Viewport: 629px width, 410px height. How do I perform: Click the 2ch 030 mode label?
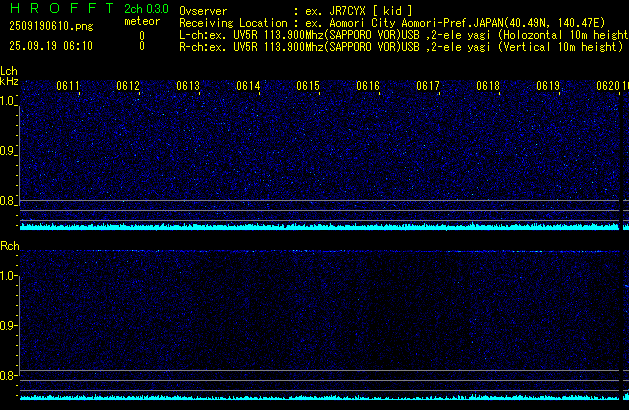146,9
